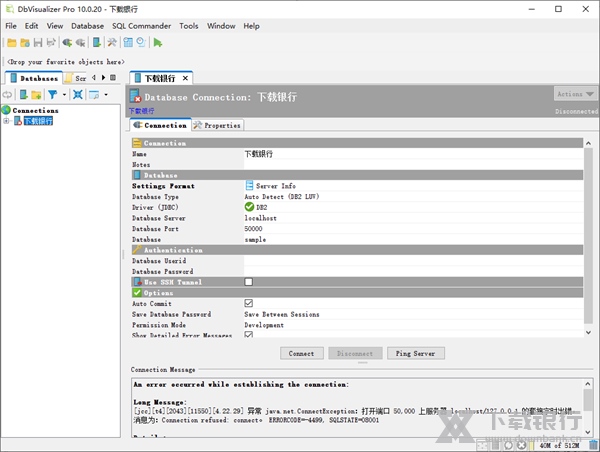The width and height of the screenshot is (600, 452).
Task: Click the create database connection toolbar icon
Action: point(98,43)
